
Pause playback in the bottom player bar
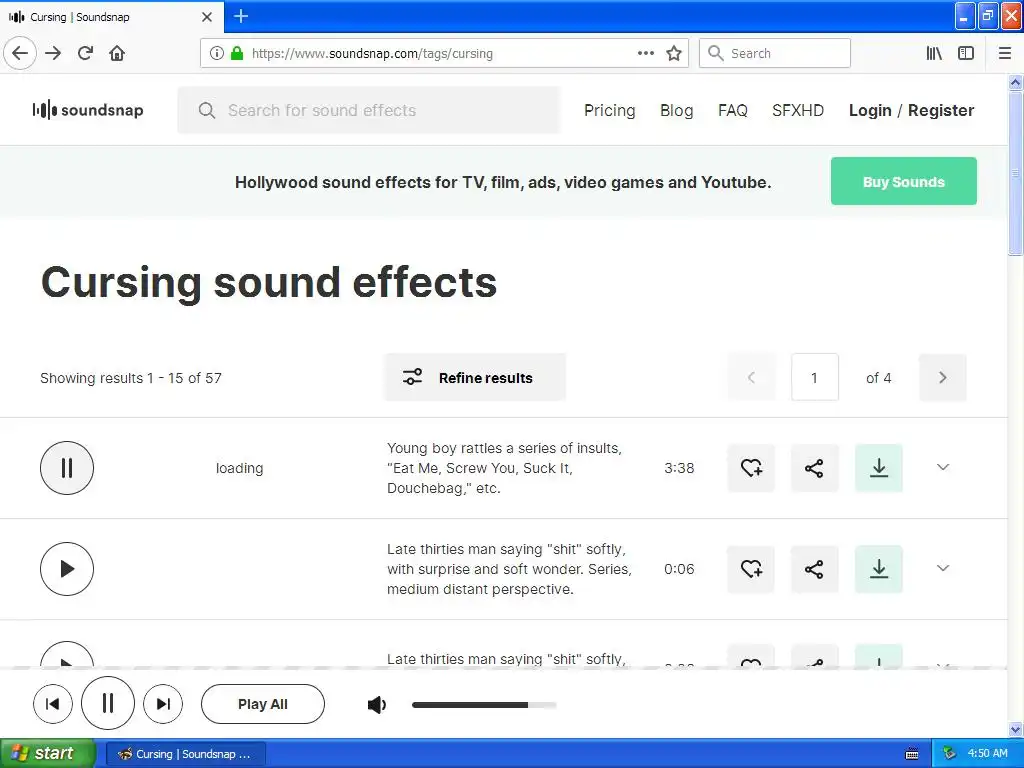[108, 703]
